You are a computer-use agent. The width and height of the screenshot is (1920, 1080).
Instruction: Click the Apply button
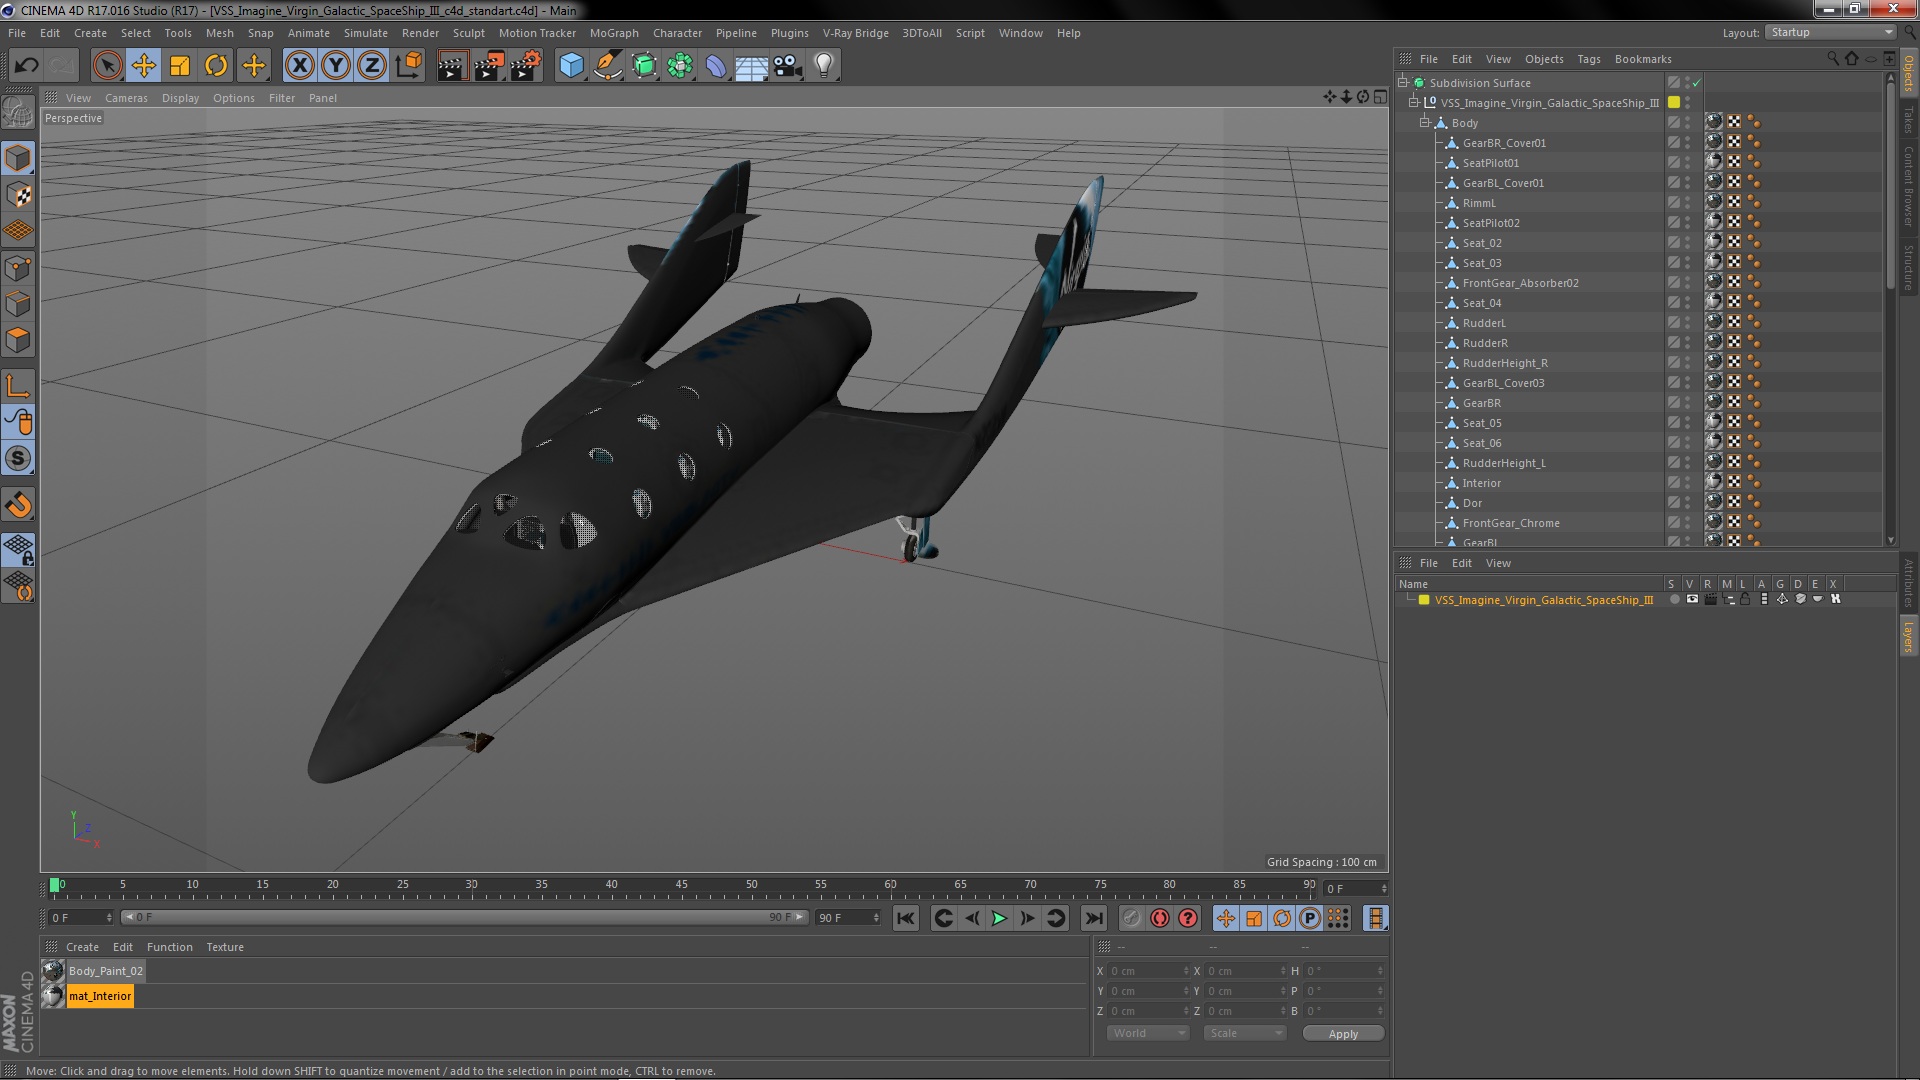pos(1343,1033)
